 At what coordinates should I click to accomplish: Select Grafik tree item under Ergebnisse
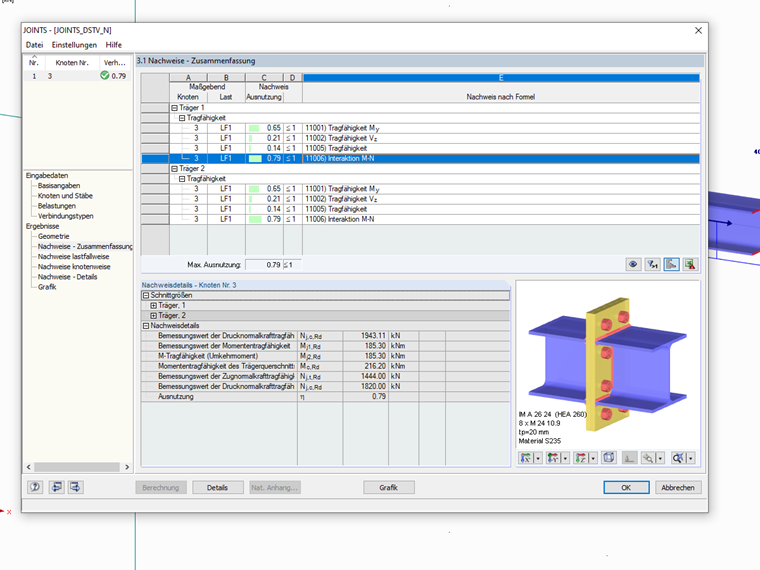[x=47, y=287]
